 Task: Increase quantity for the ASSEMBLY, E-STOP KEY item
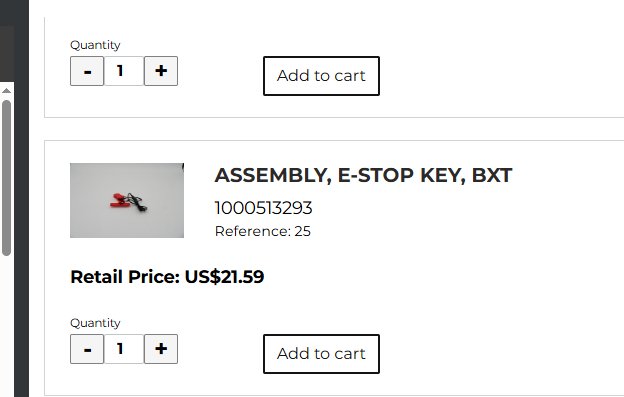(x=161, y=349)
